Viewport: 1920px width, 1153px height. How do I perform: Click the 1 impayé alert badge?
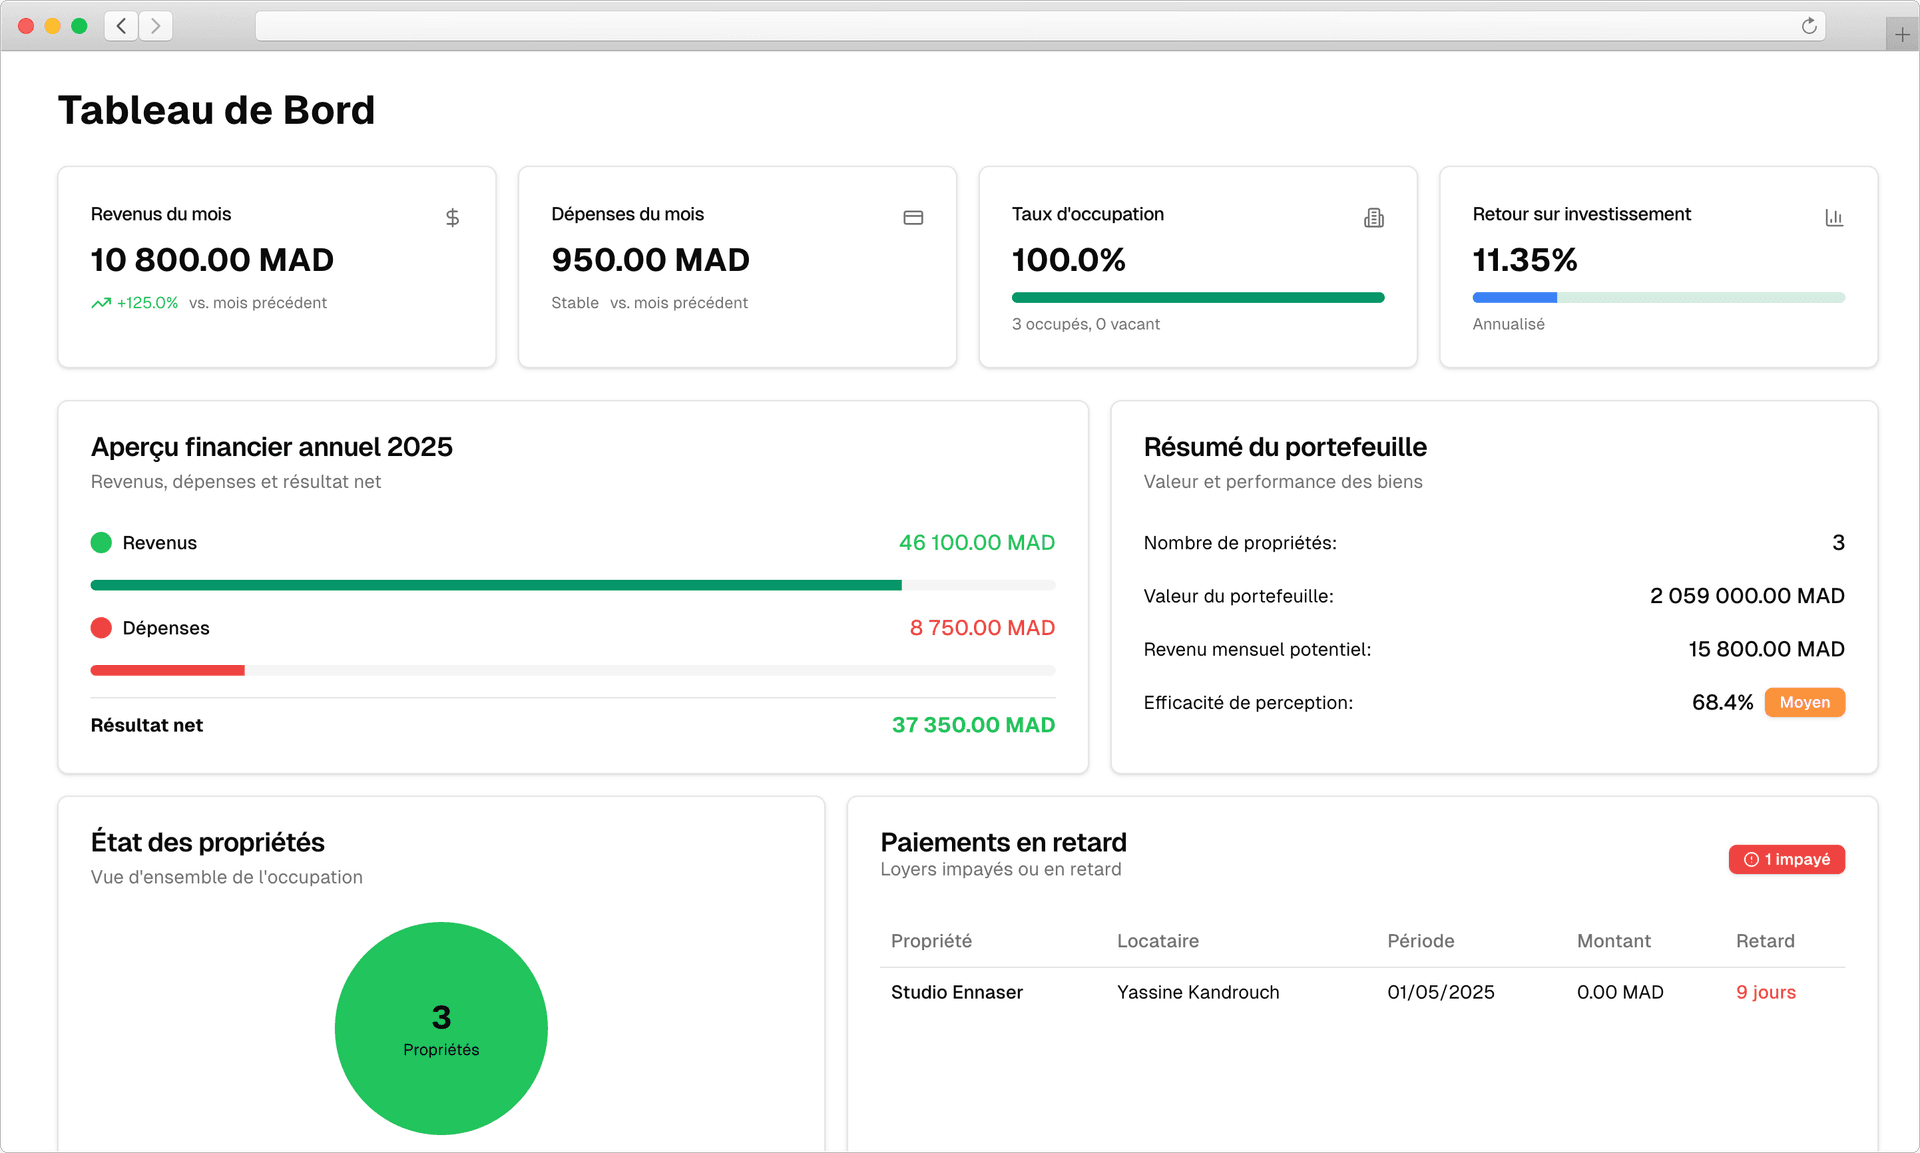(x=1786, y=859)
